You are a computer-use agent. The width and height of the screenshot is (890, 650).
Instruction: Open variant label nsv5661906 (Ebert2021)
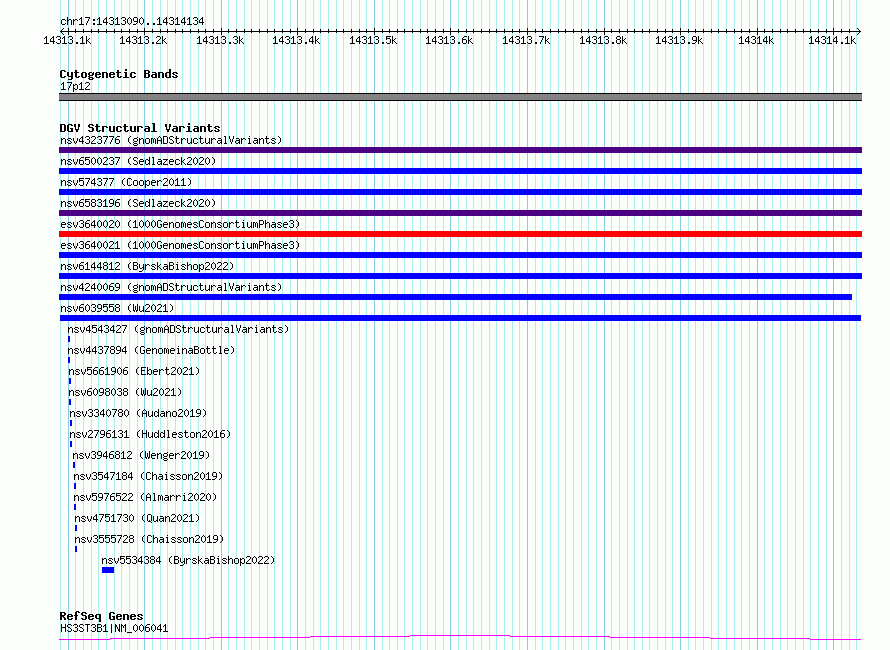point(135,371)
